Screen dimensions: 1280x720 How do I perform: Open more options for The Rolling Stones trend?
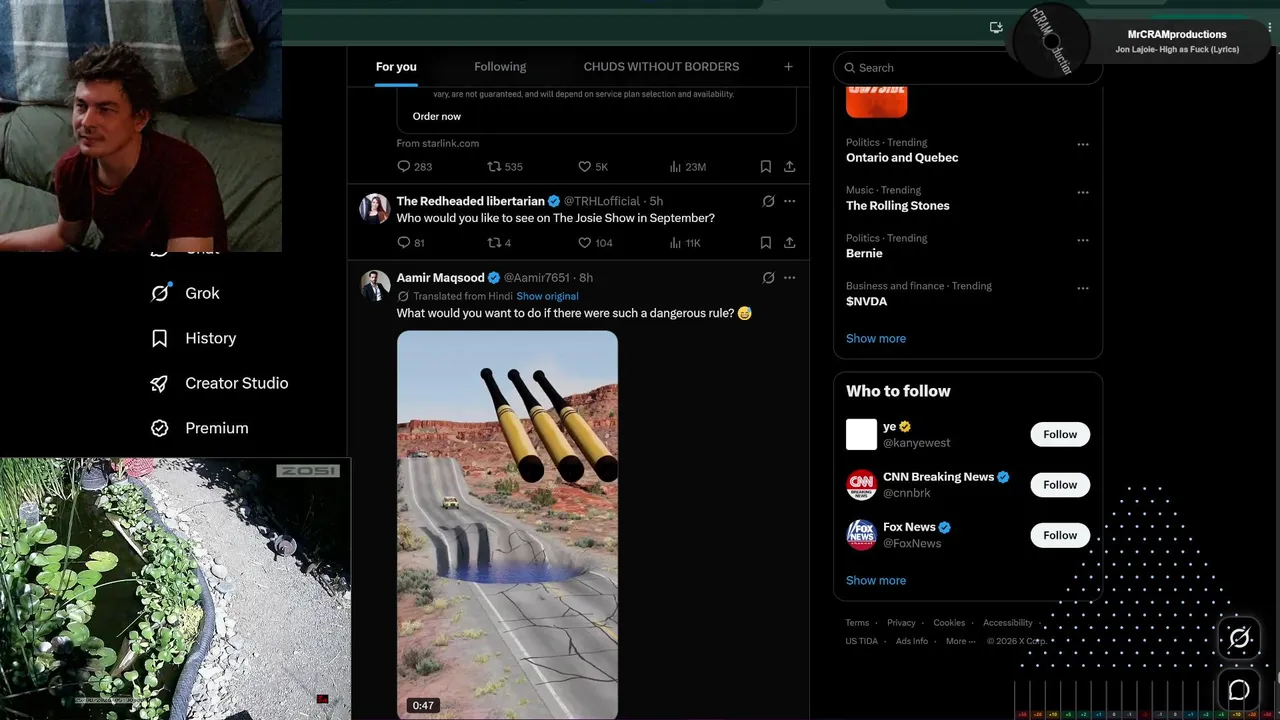coord(1083,193)
